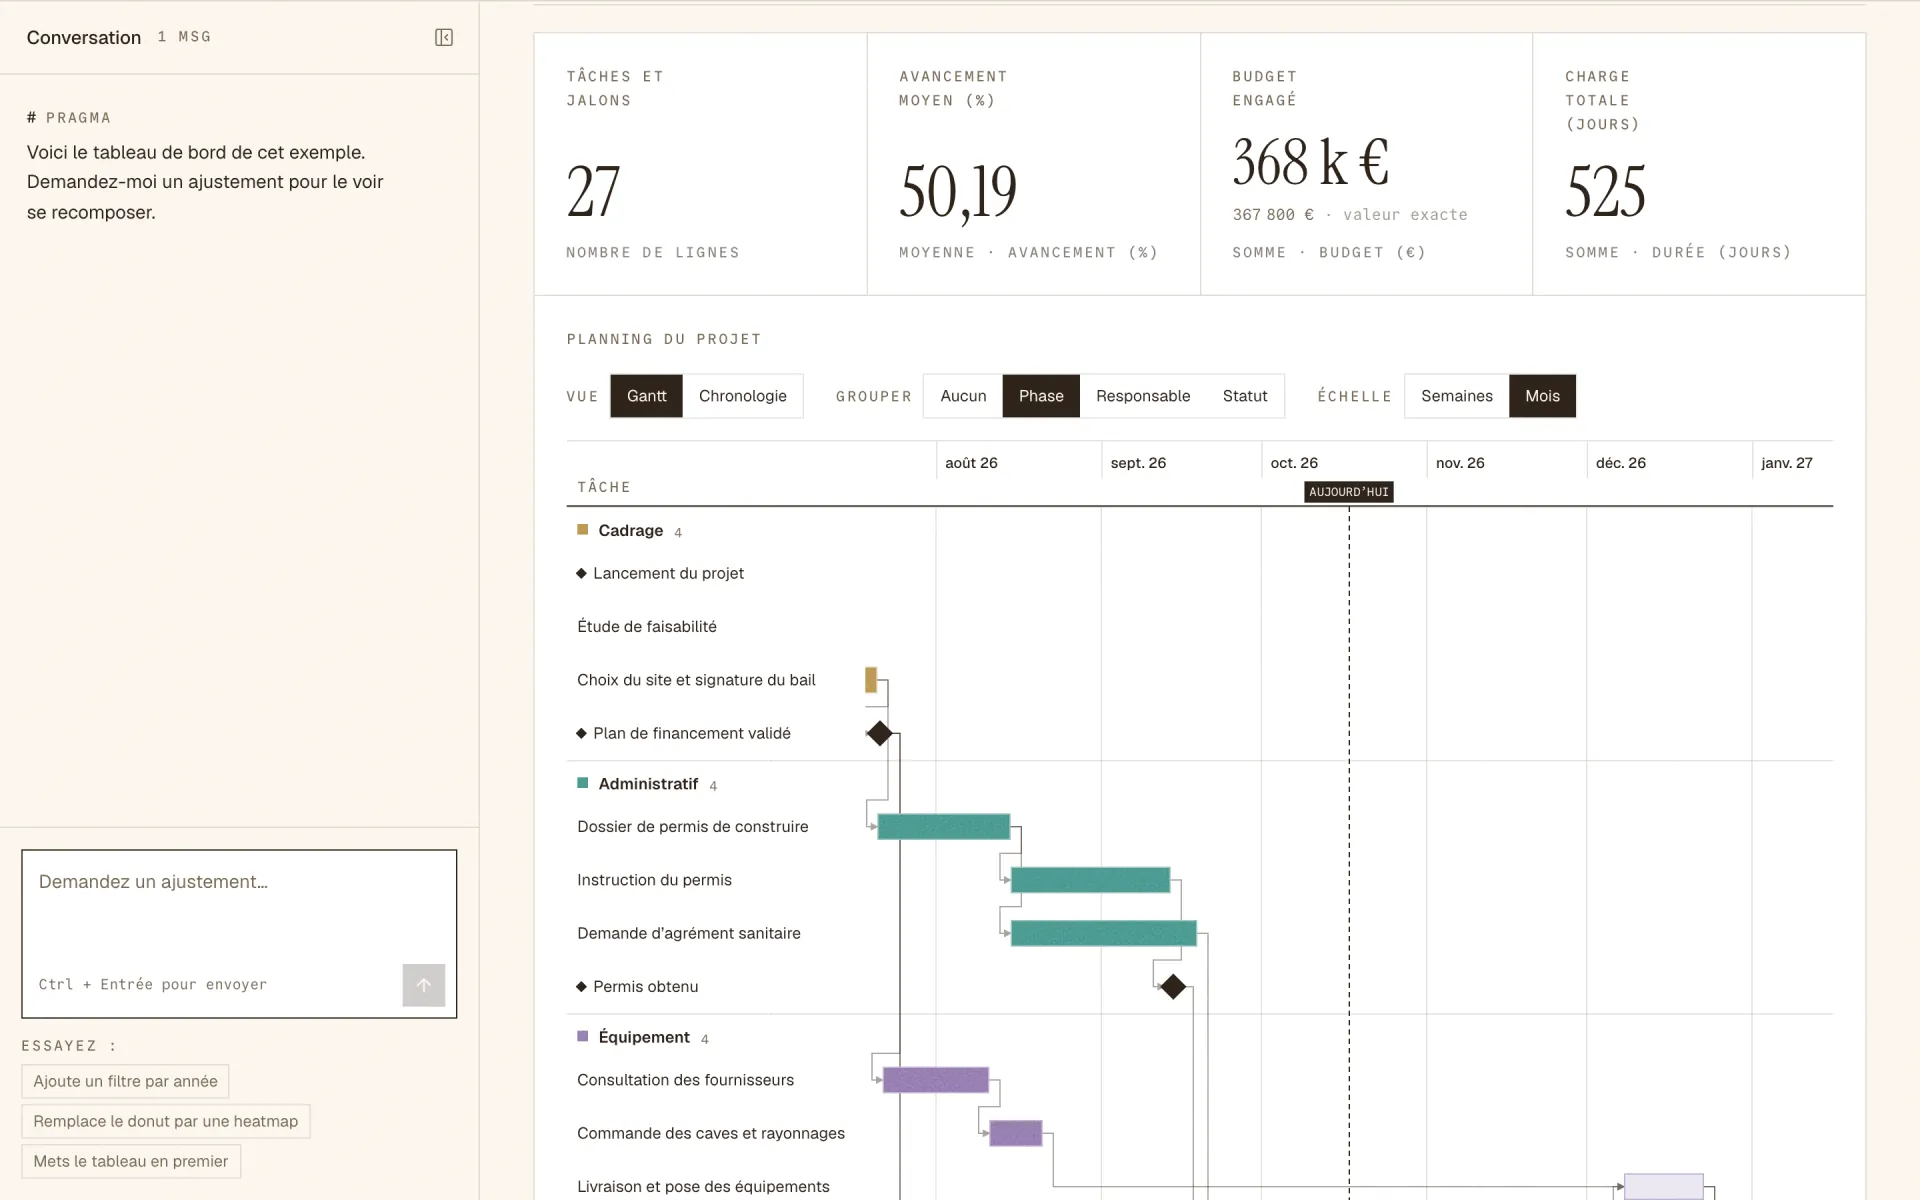Group tasks by Responsable
Screen dimensions: 1920x1200
pos(1143,396)
